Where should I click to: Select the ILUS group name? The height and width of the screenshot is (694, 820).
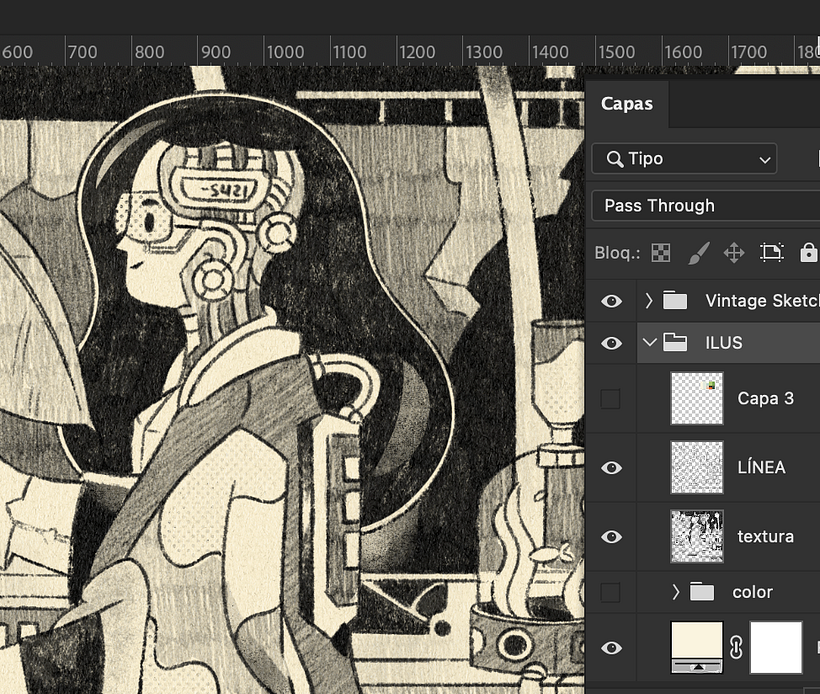pyautogui.click(x=724, y=343)
